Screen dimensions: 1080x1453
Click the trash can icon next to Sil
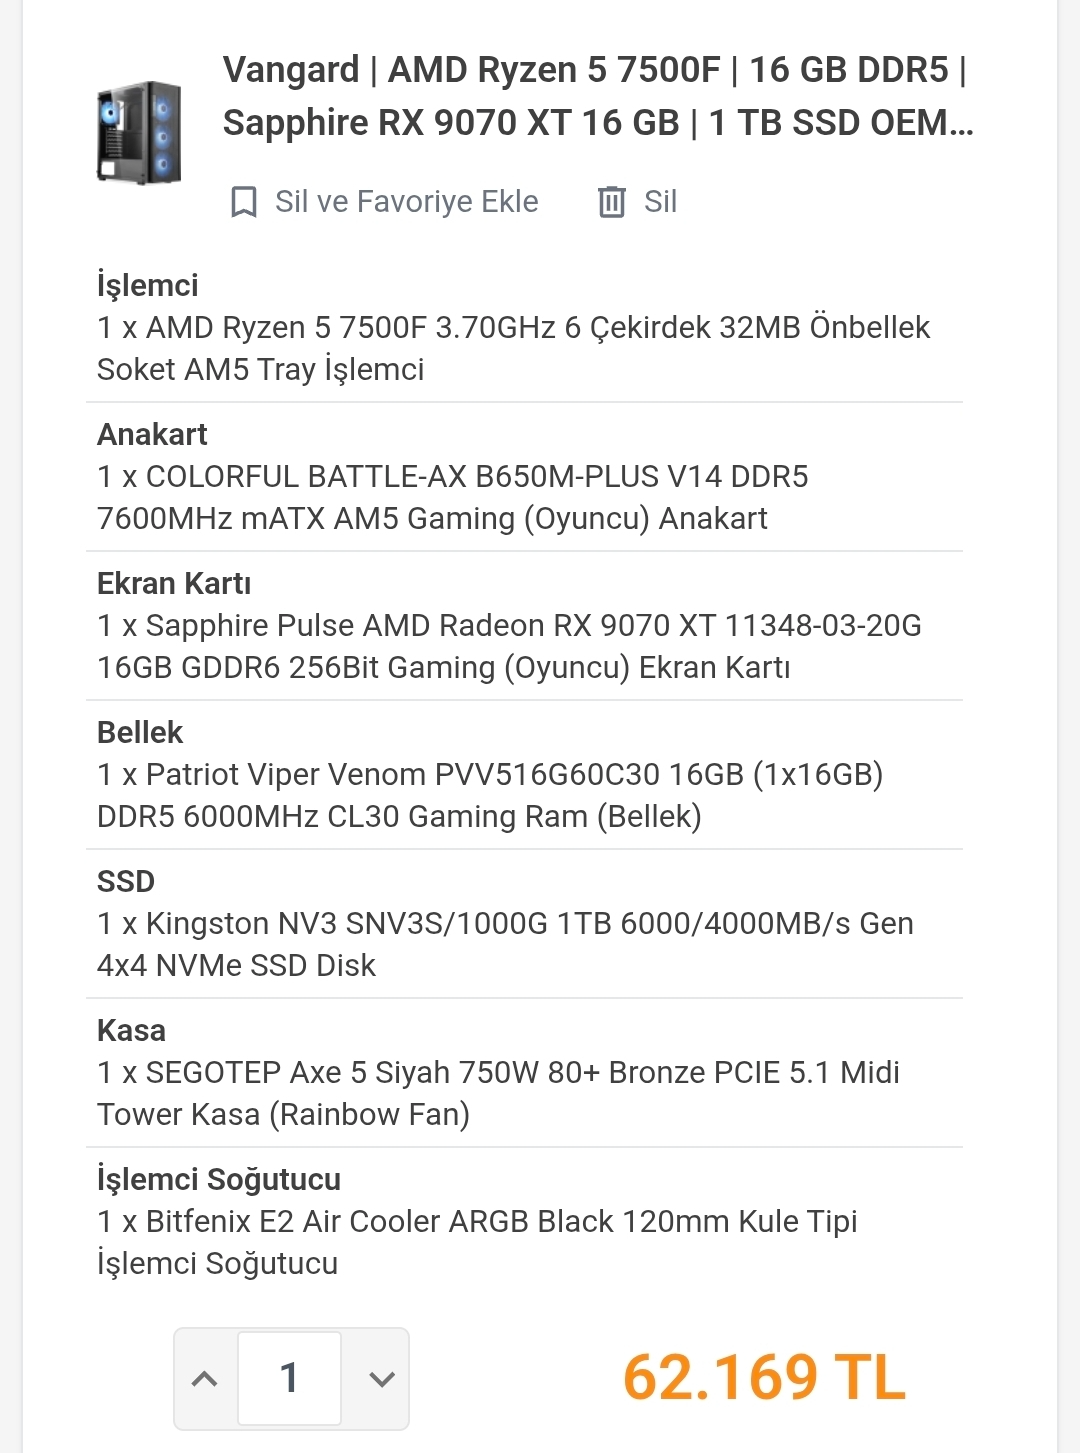611,202
